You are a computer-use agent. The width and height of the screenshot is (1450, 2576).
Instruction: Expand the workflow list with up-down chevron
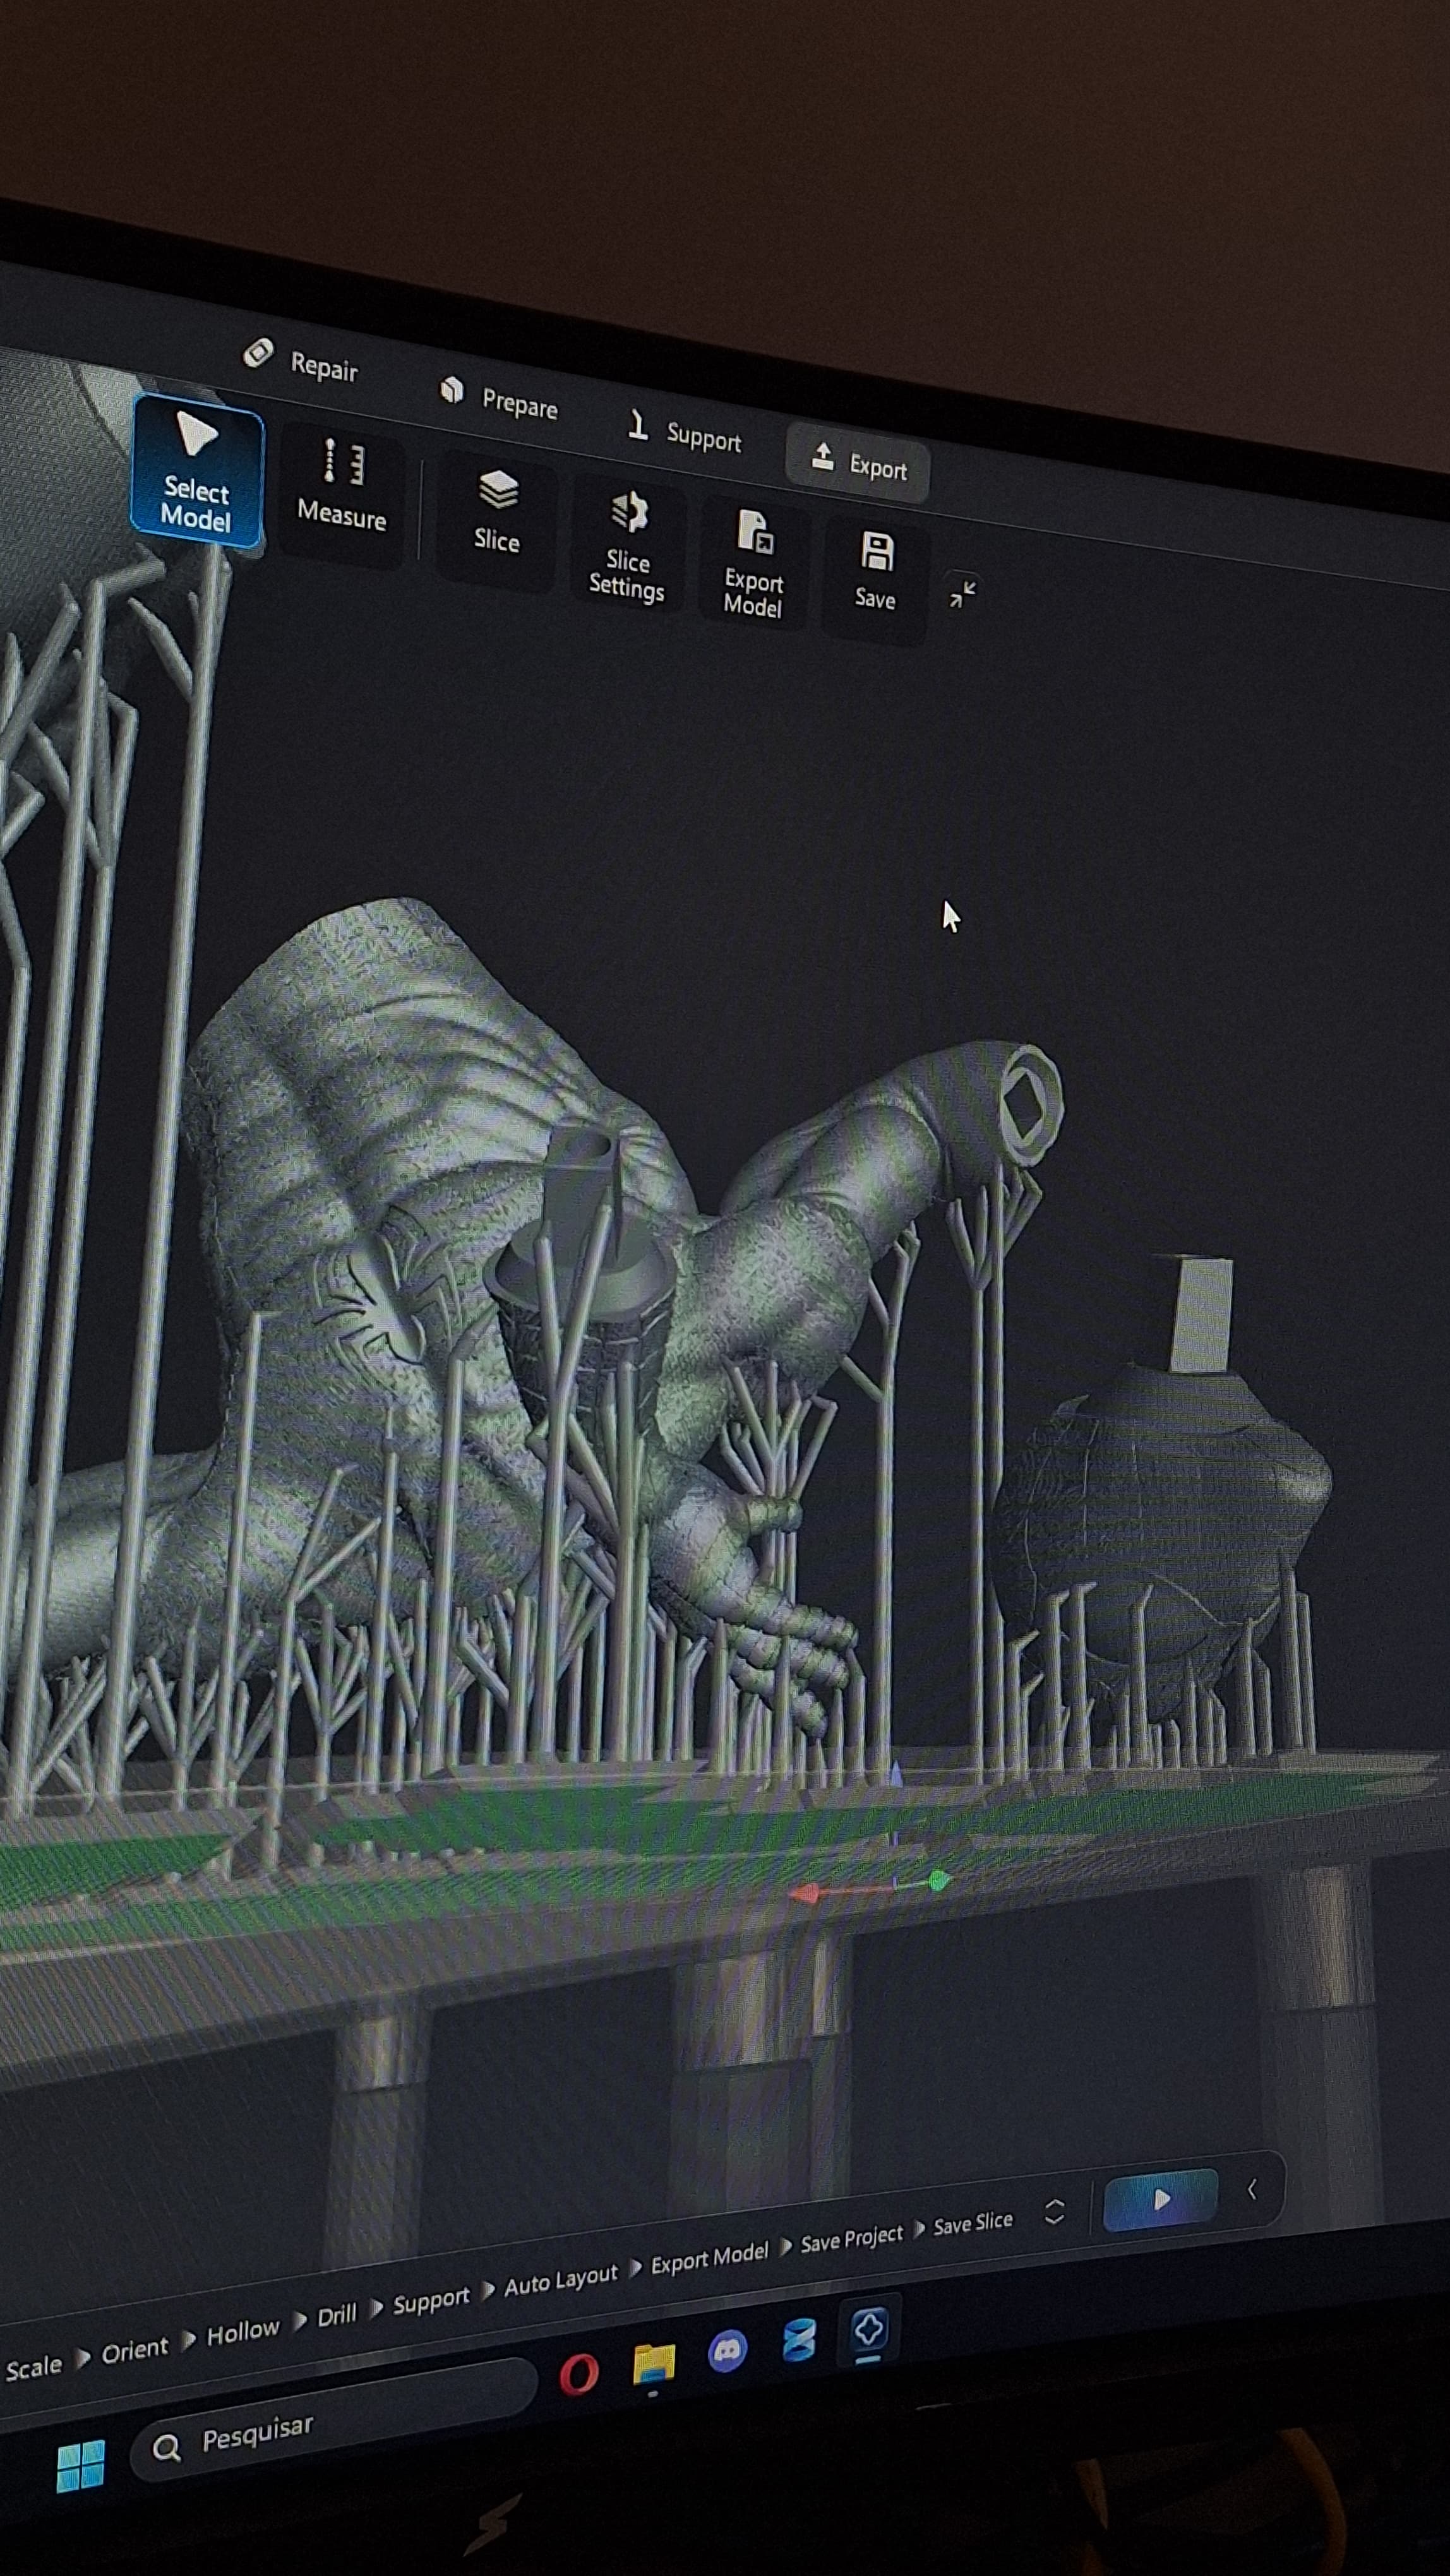click(x=1054, y=2210)
